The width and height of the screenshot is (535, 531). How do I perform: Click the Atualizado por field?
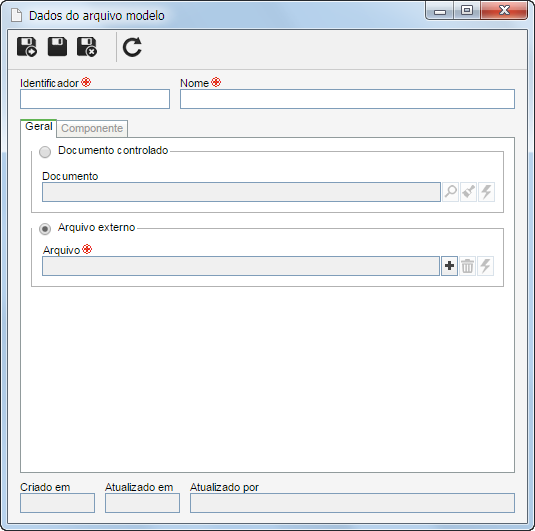[x=352, y=503]
